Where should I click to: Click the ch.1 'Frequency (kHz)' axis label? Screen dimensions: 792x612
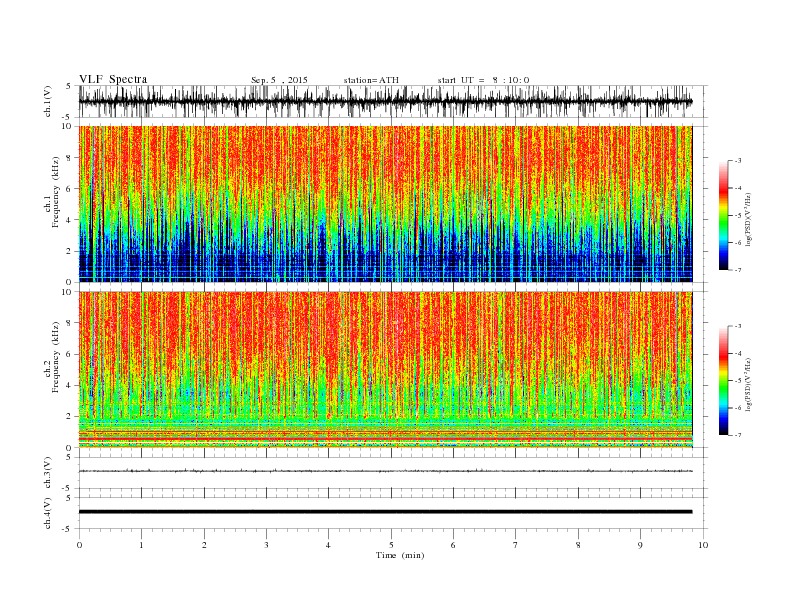click(55, 192)
